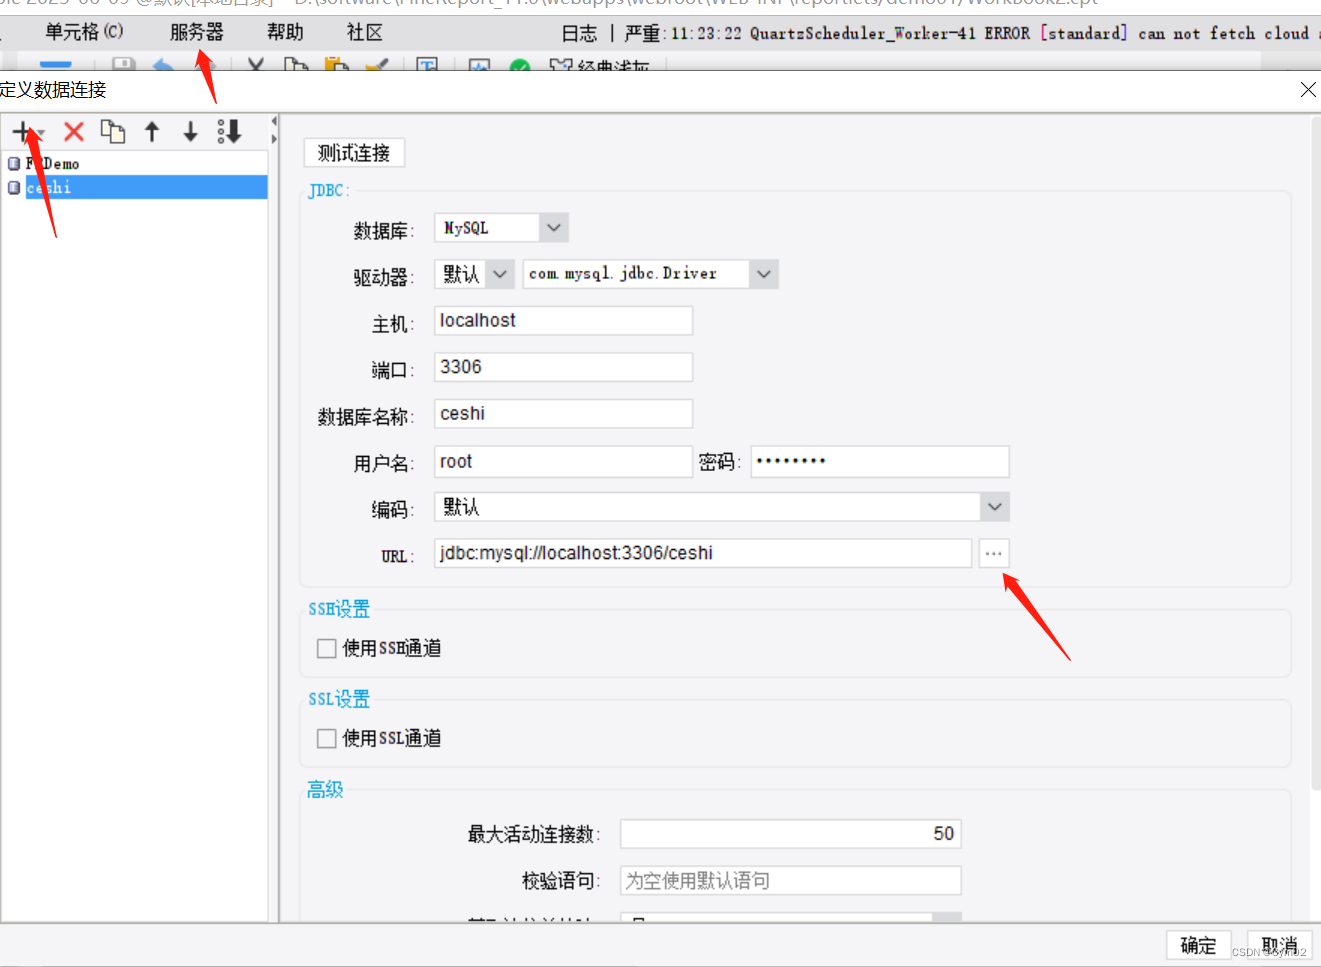Click the Test Connection button
Viewport: 1321px width, 967px height.
354,153
